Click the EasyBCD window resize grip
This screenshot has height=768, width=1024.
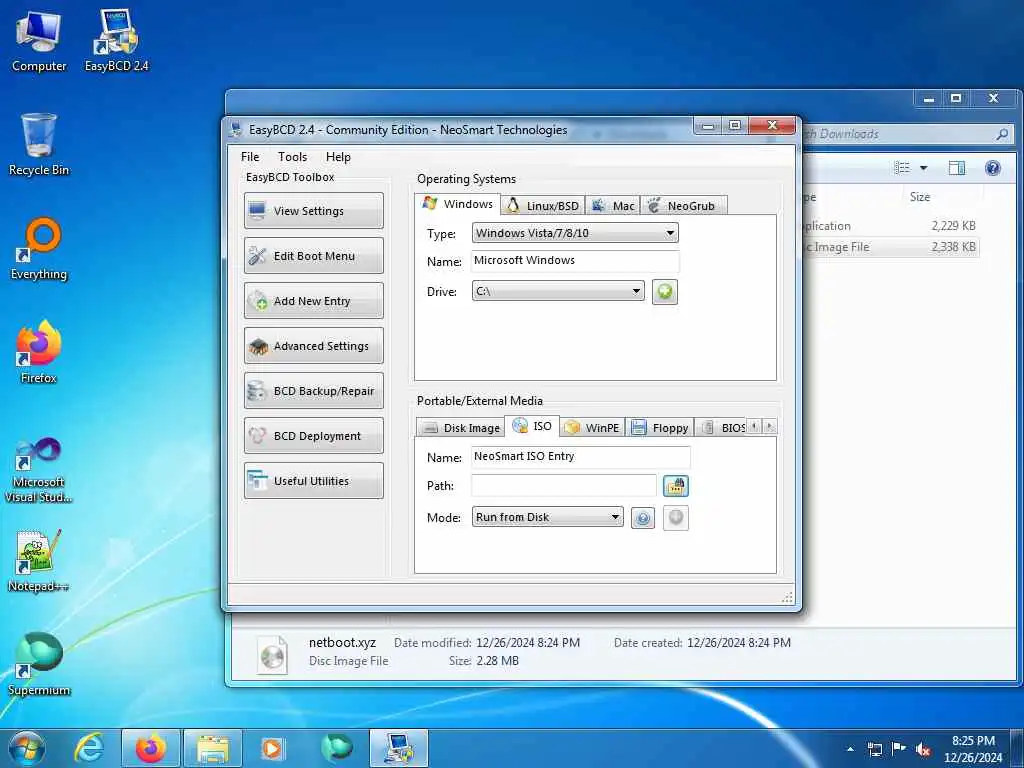tap(787, 597)
